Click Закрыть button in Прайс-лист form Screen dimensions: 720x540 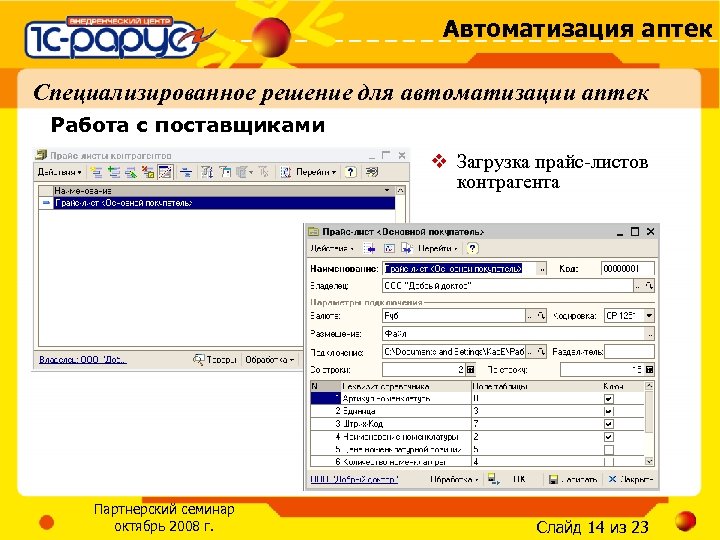click(630, 479)
